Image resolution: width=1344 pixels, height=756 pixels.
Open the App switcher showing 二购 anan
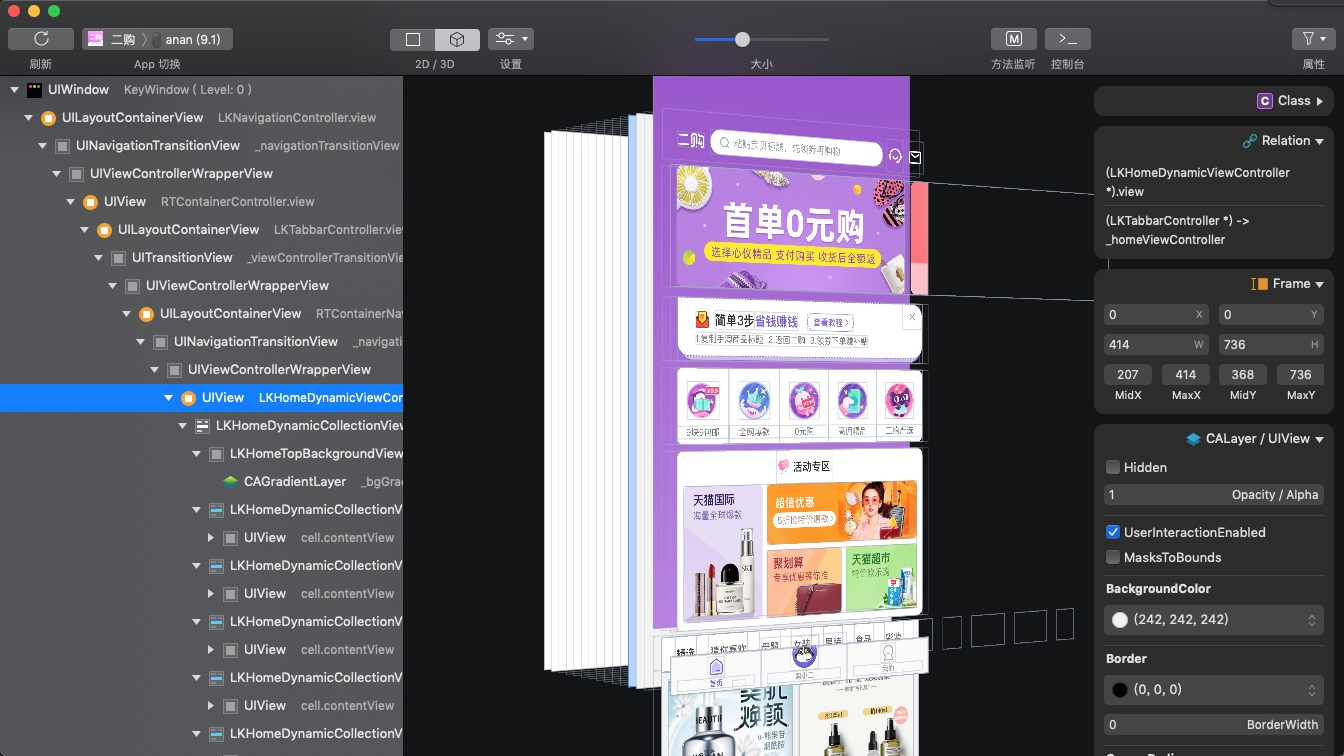click(158, 39)
